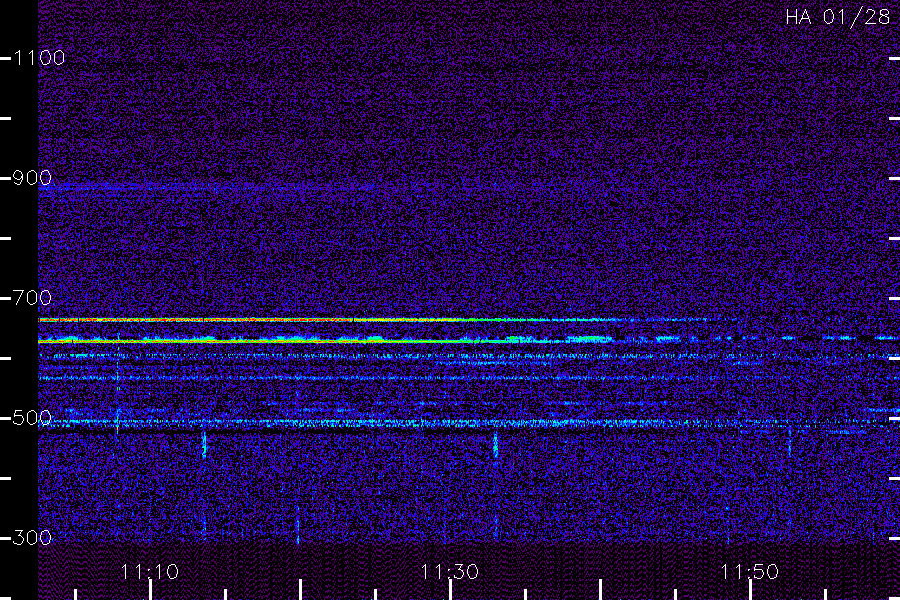This screenshot has height=600, width=900.
Task: Click the 11:50 time axis label
Action: pyautogui.click(x=750, y=572)
